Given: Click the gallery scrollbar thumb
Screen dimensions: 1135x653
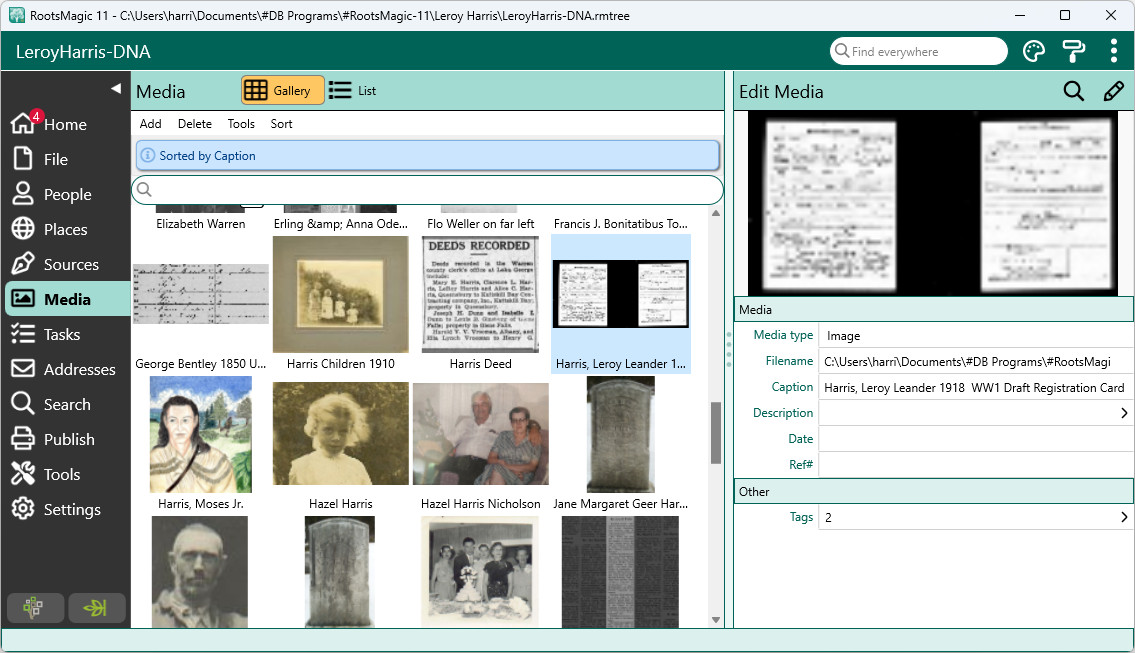Looking at the screenshot, I should pyautogui.click(x=716, y=433).
